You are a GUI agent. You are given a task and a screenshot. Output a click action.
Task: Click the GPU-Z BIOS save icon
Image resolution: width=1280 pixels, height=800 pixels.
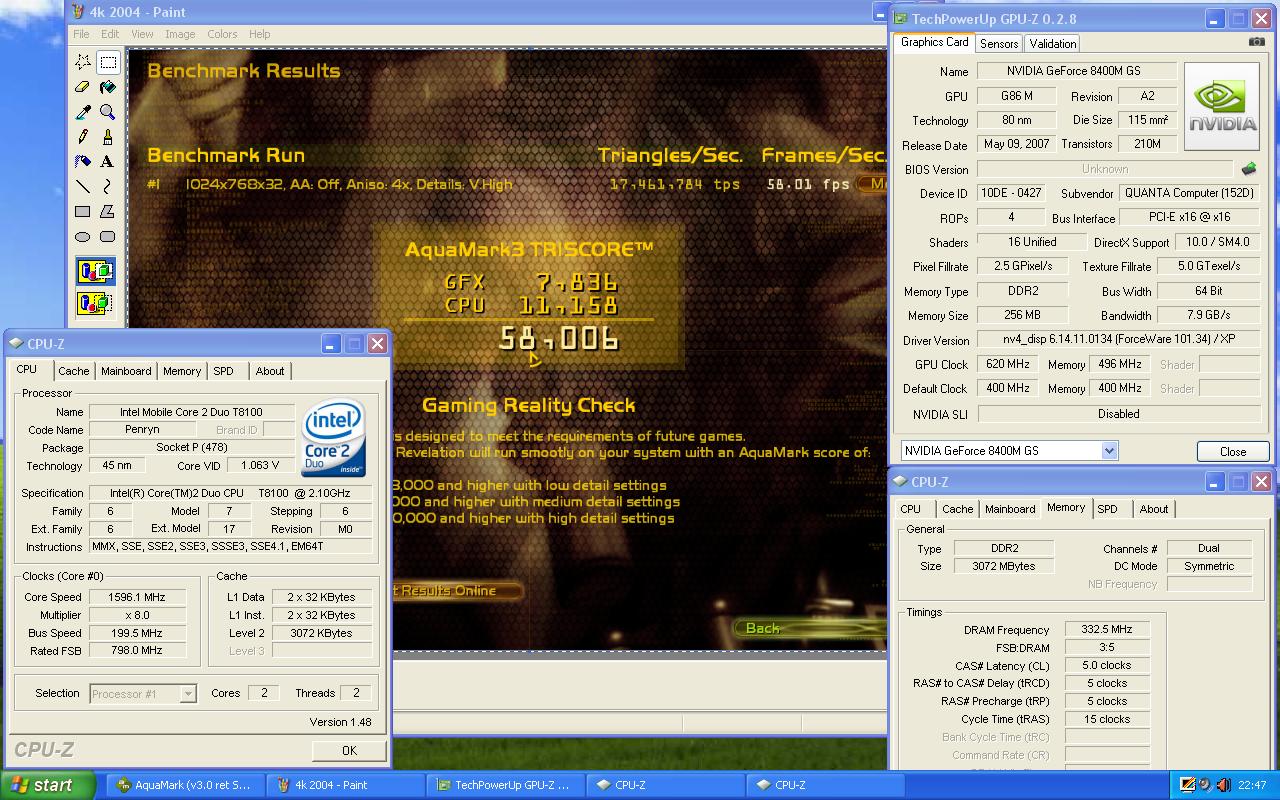coord(1248,169)
